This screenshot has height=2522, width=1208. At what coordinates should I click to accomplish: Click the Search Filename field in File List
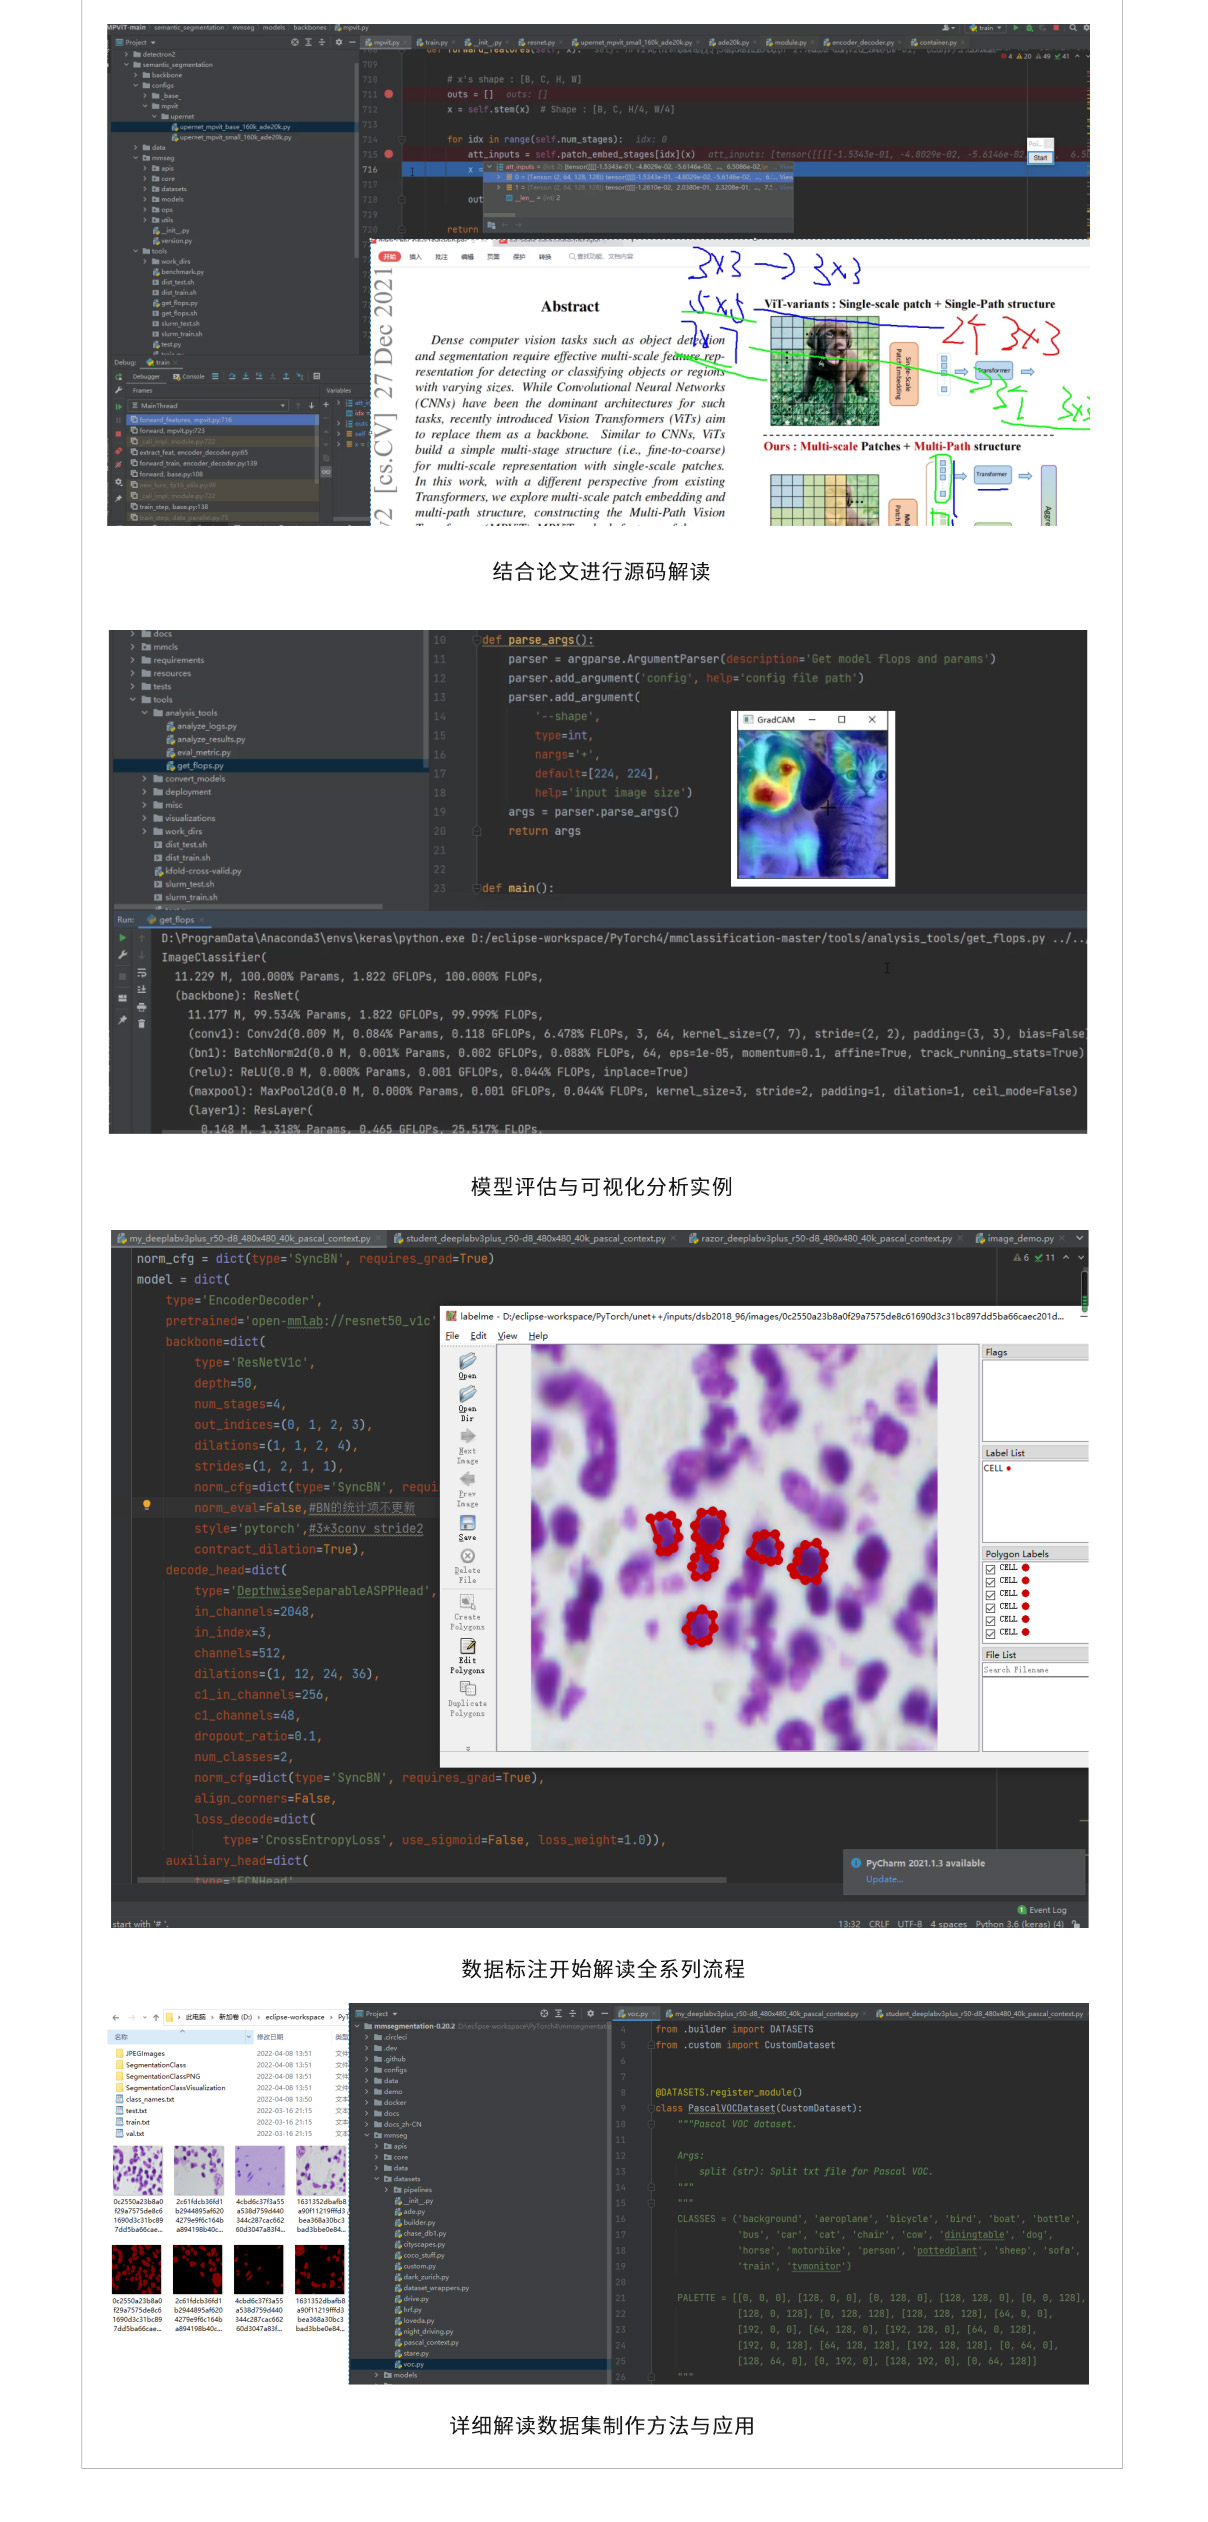coord(1034,1670)
